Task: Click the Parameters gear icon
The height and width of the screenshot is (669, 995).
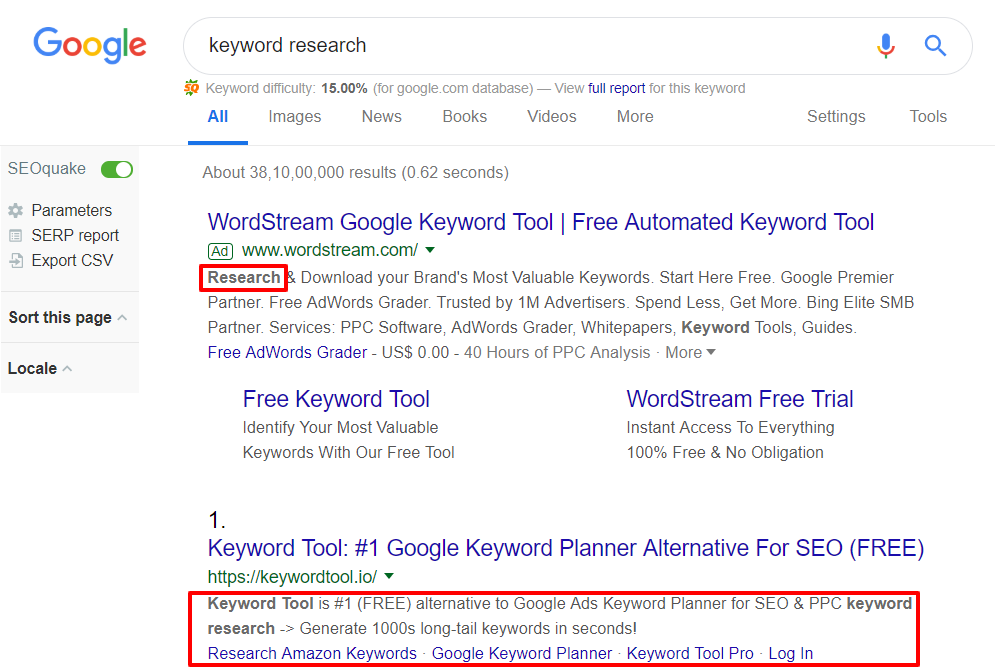Action: [16, 210]
